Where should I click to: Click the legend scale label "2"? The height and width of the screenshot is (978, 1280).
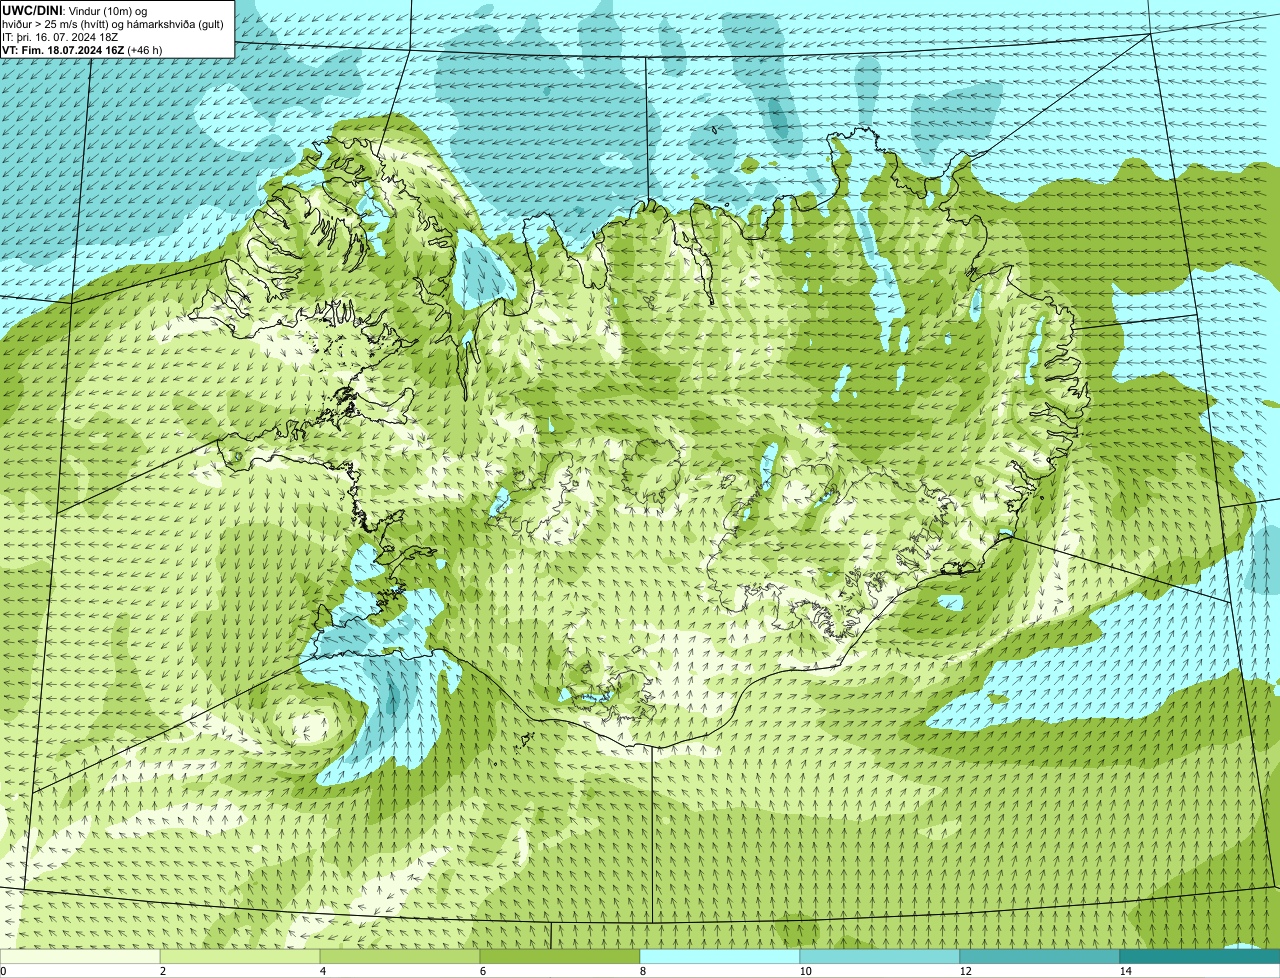tap(163, 971)
